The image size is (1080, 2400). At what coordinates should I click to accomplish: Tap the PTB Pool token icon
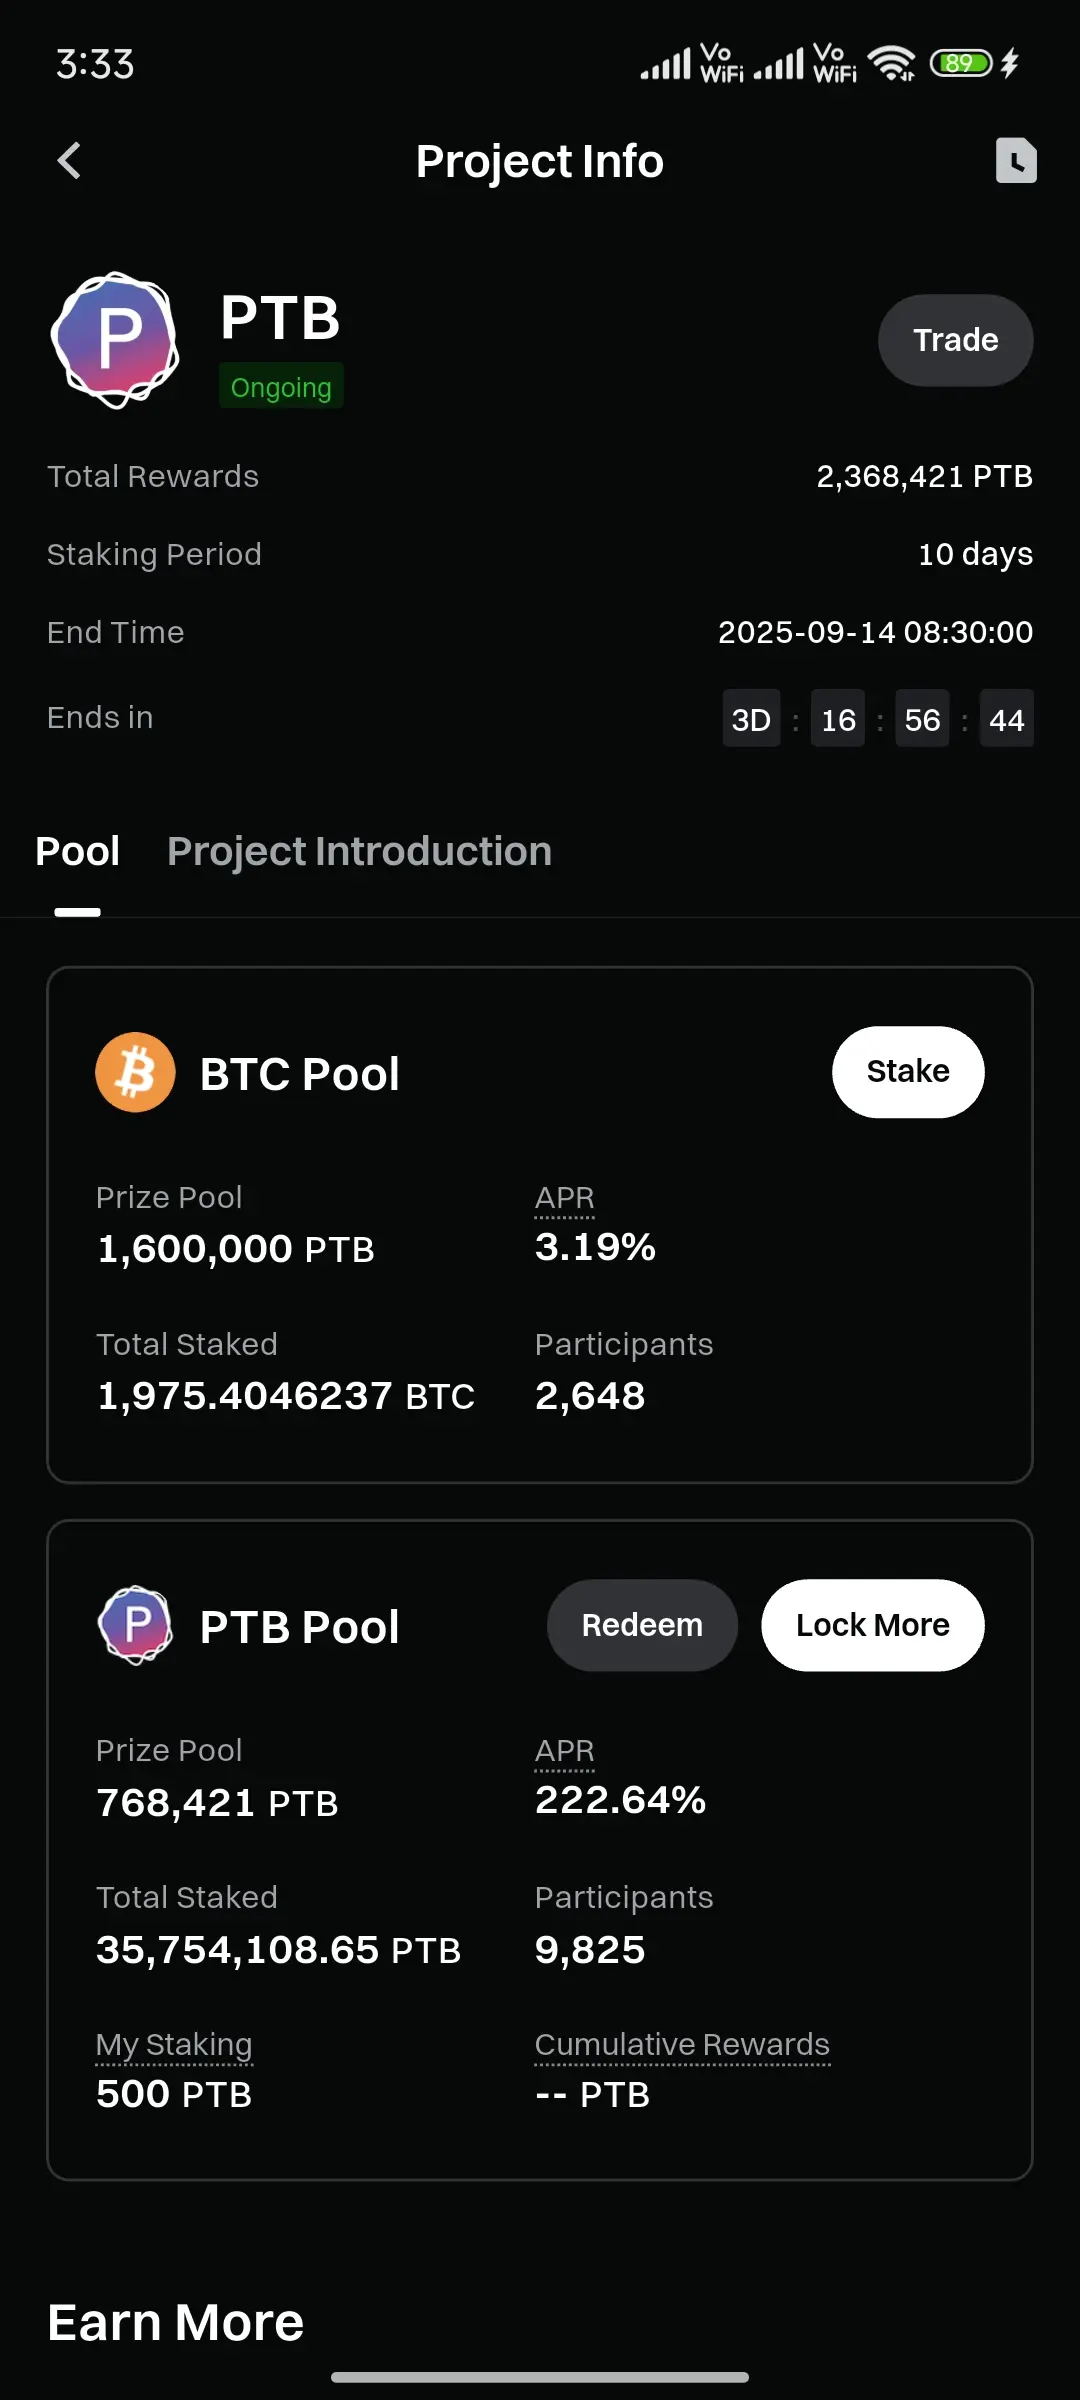135,1625
